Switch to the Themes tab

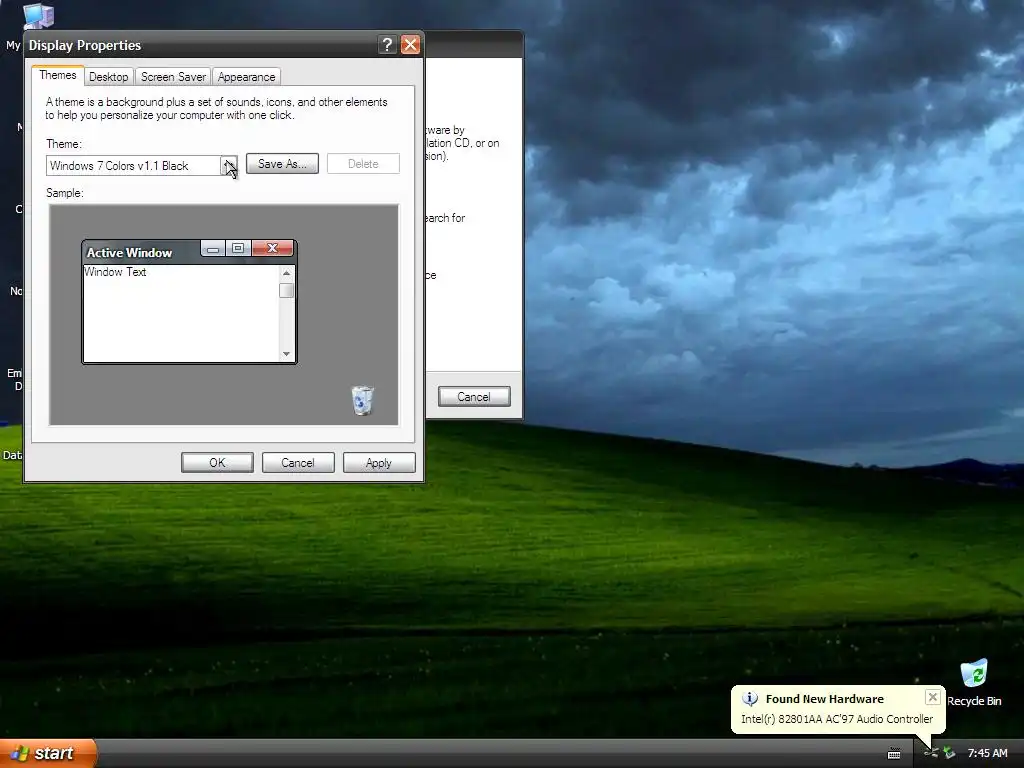[57, 75]
